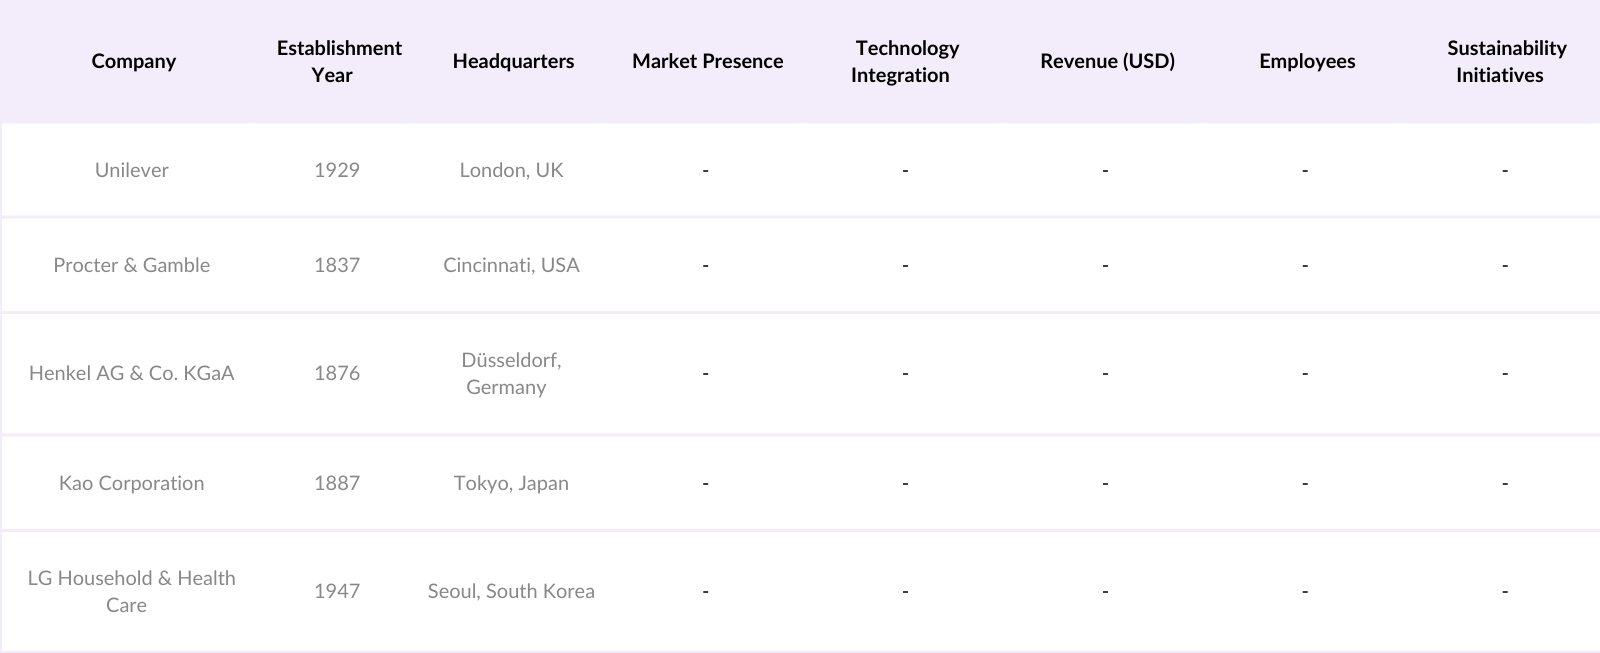Select the 1837 establishment year cell
This screenshot has width=1600, height=653.
point(337,265)
